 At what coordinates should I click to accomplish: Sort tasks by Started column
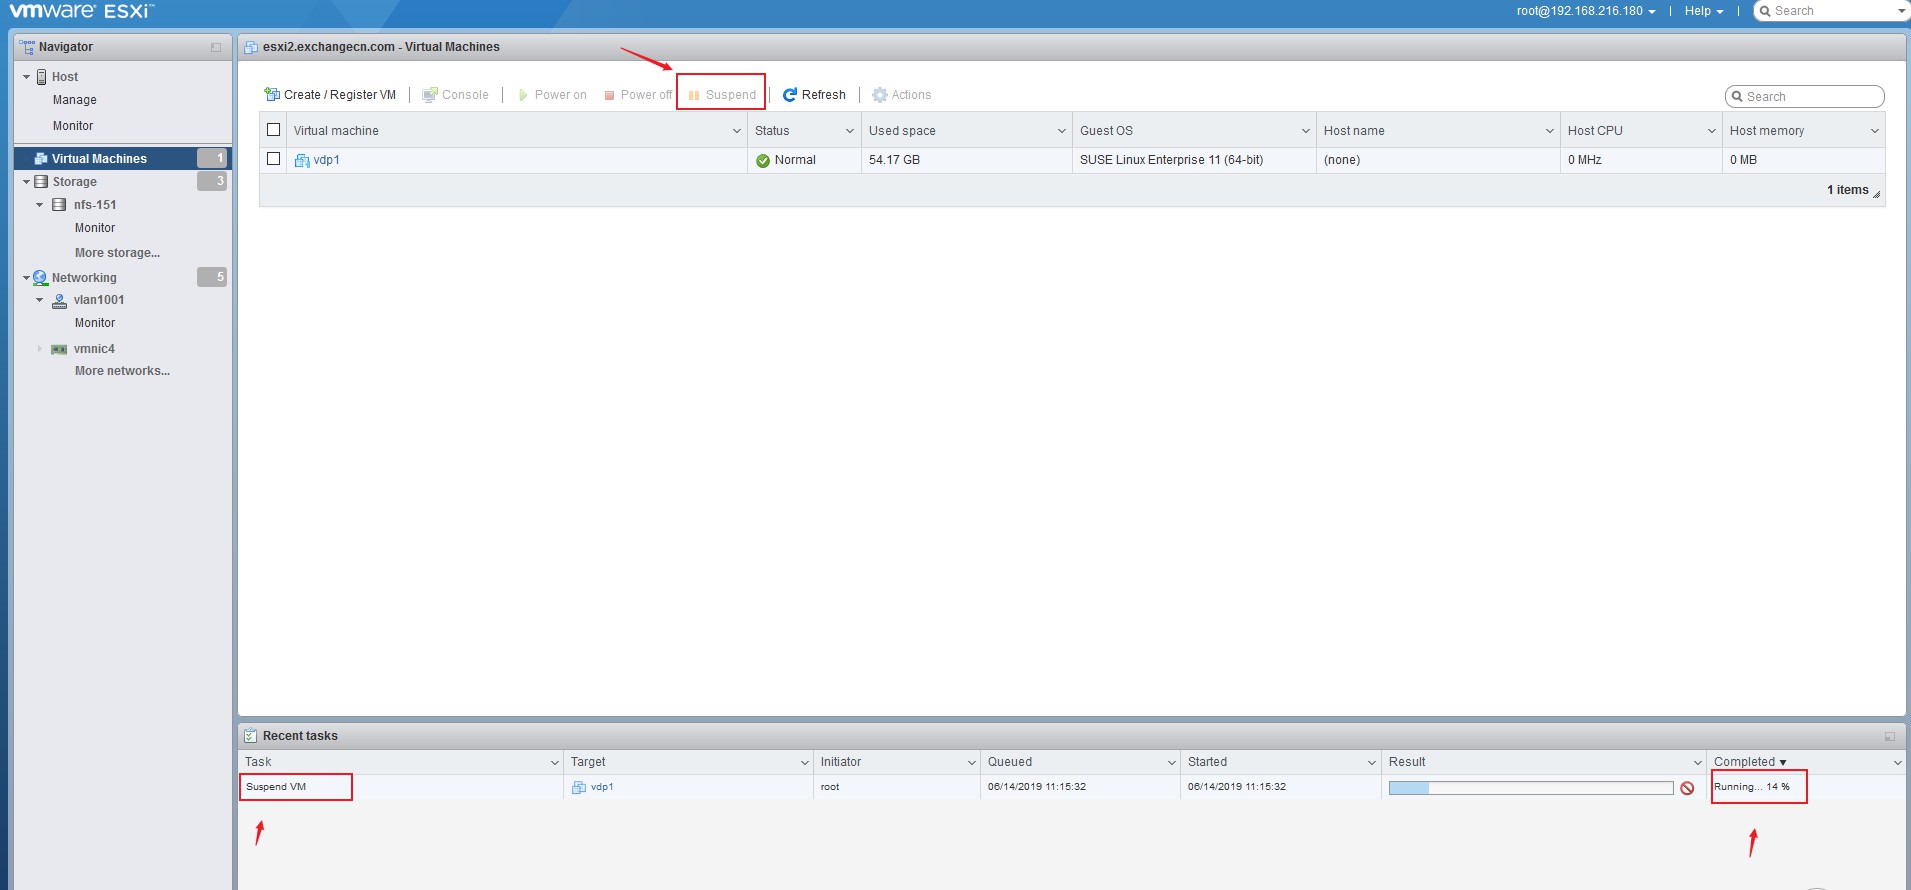[x=1207, y=762]
